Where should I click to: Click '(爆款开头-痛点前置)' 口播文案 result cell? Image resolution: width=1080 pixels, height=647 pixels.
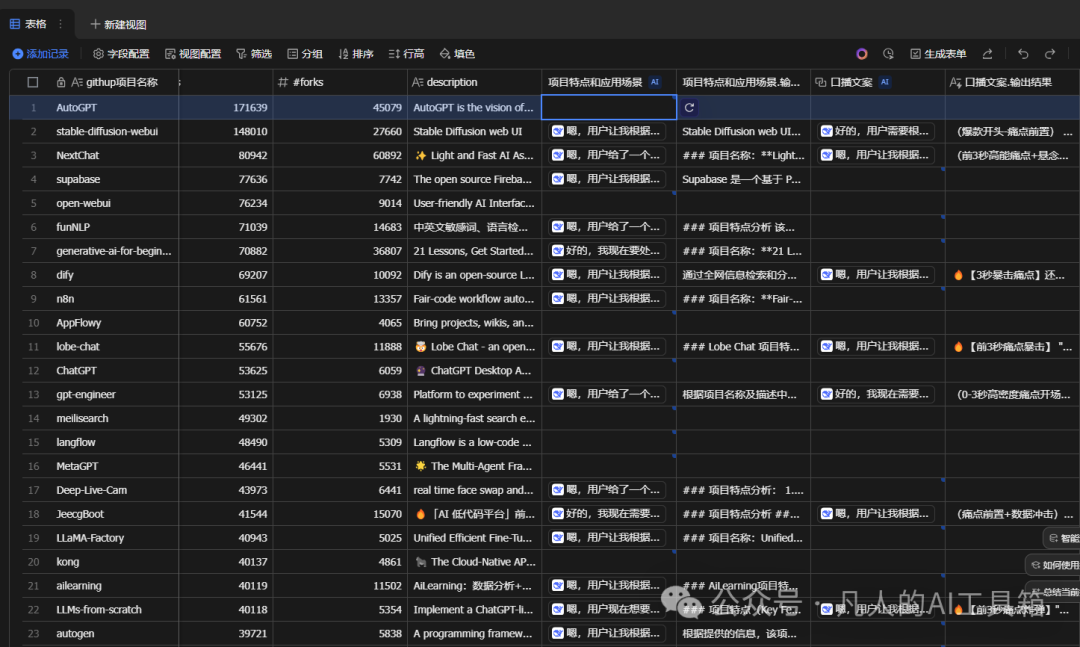[1012, 132]
